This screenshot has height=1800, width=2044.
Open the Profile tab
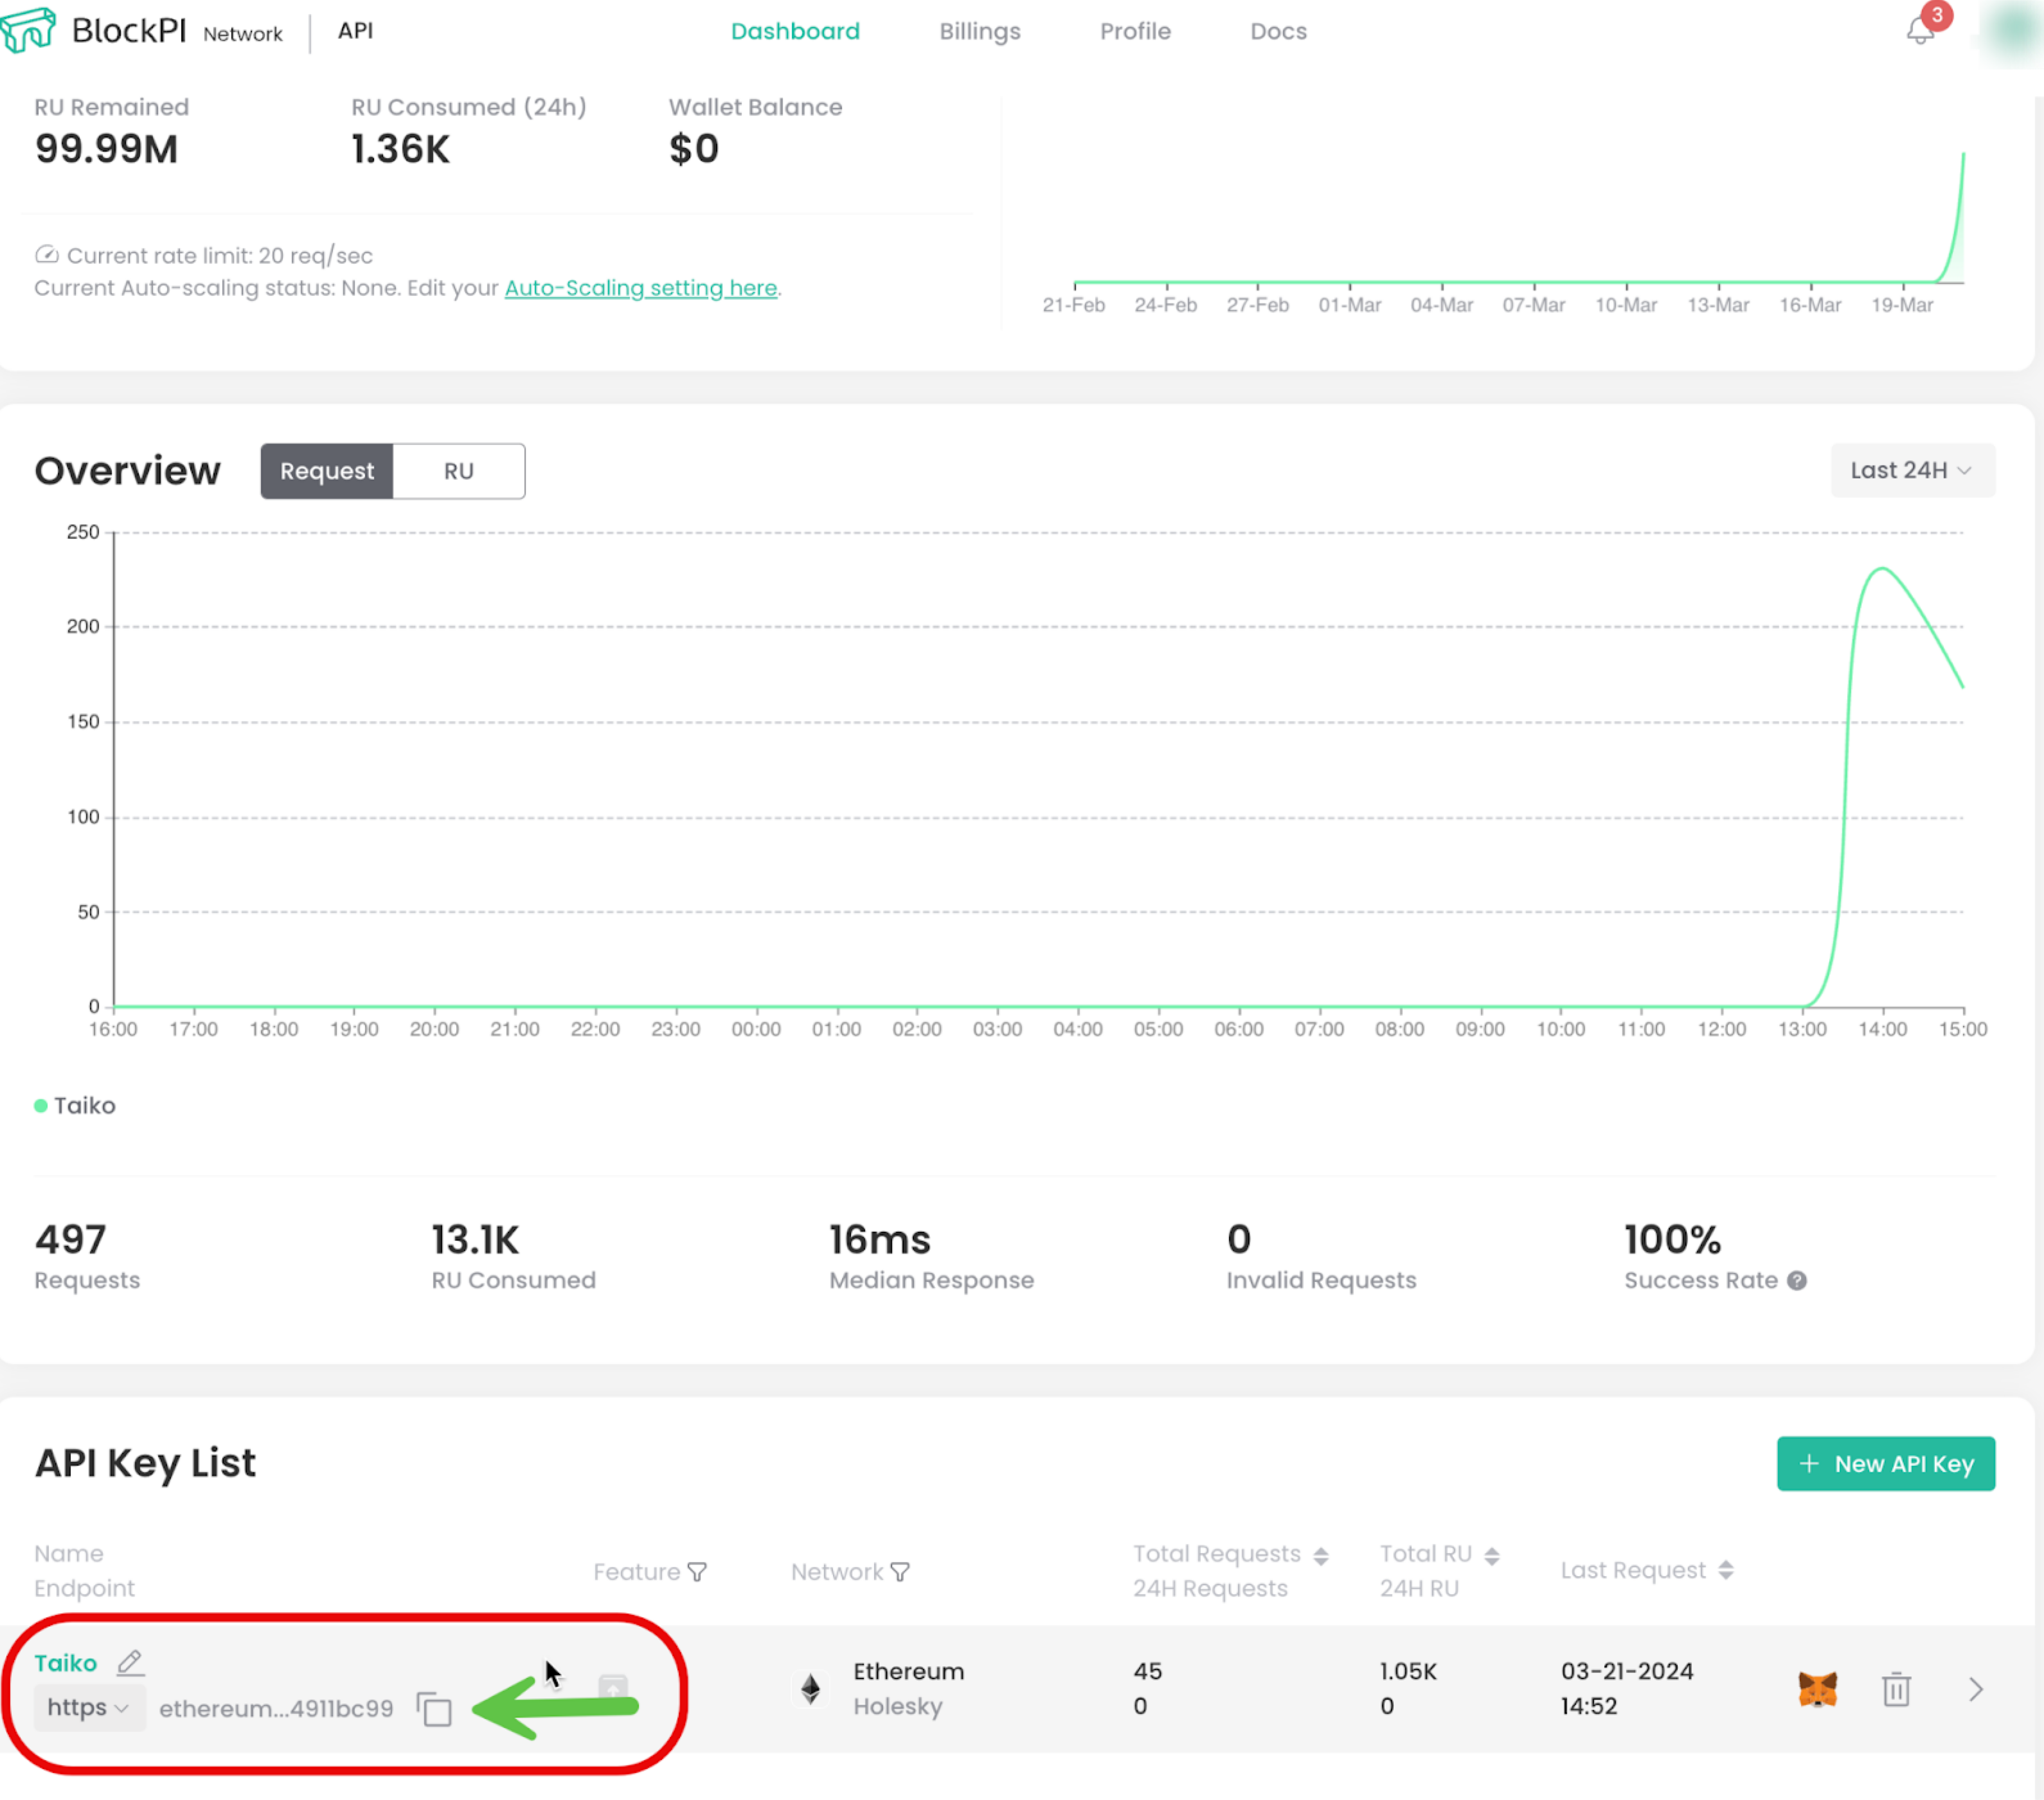[x=1135, y=31]
